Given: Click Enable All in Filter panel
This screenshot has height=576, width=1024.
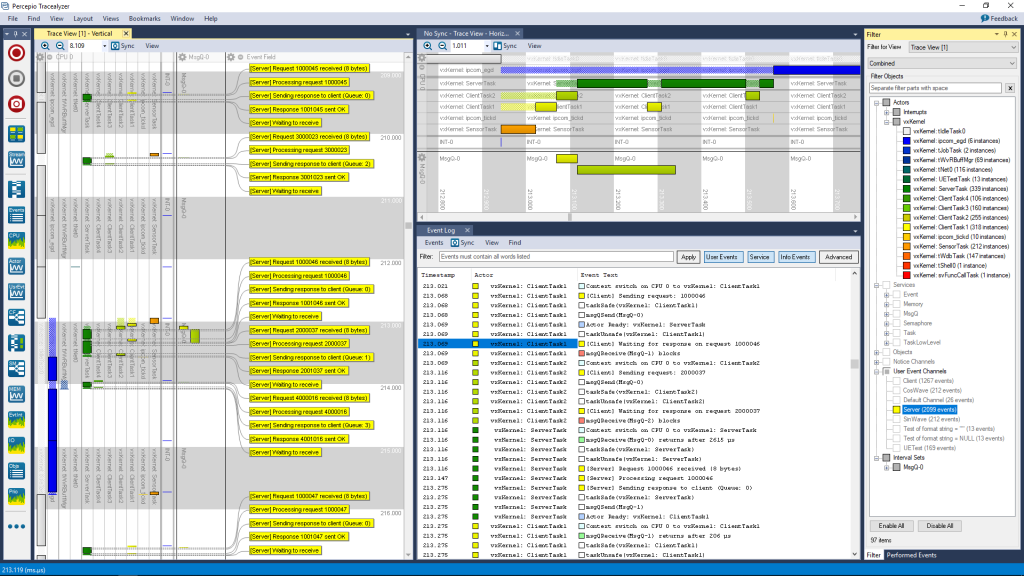Looking at the screenshot, I should 891,526.
